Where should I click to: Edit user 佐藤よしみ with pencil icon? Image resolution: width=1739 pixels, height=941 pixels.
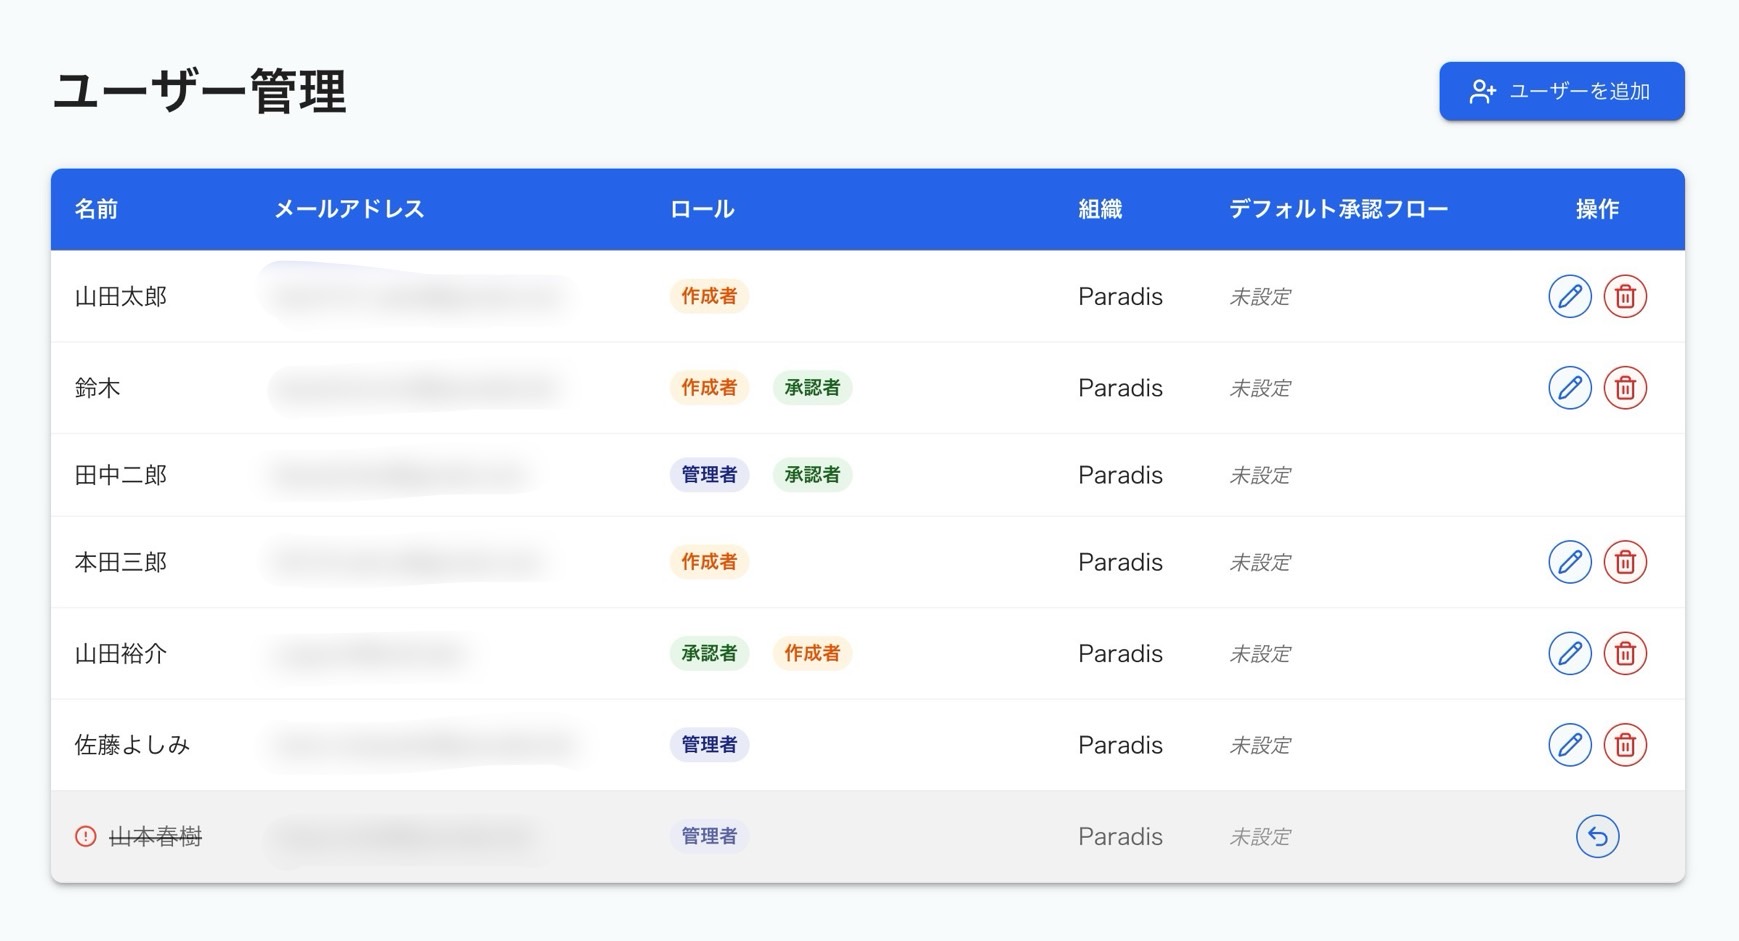pyautogui.click(x=1569, y=745)
